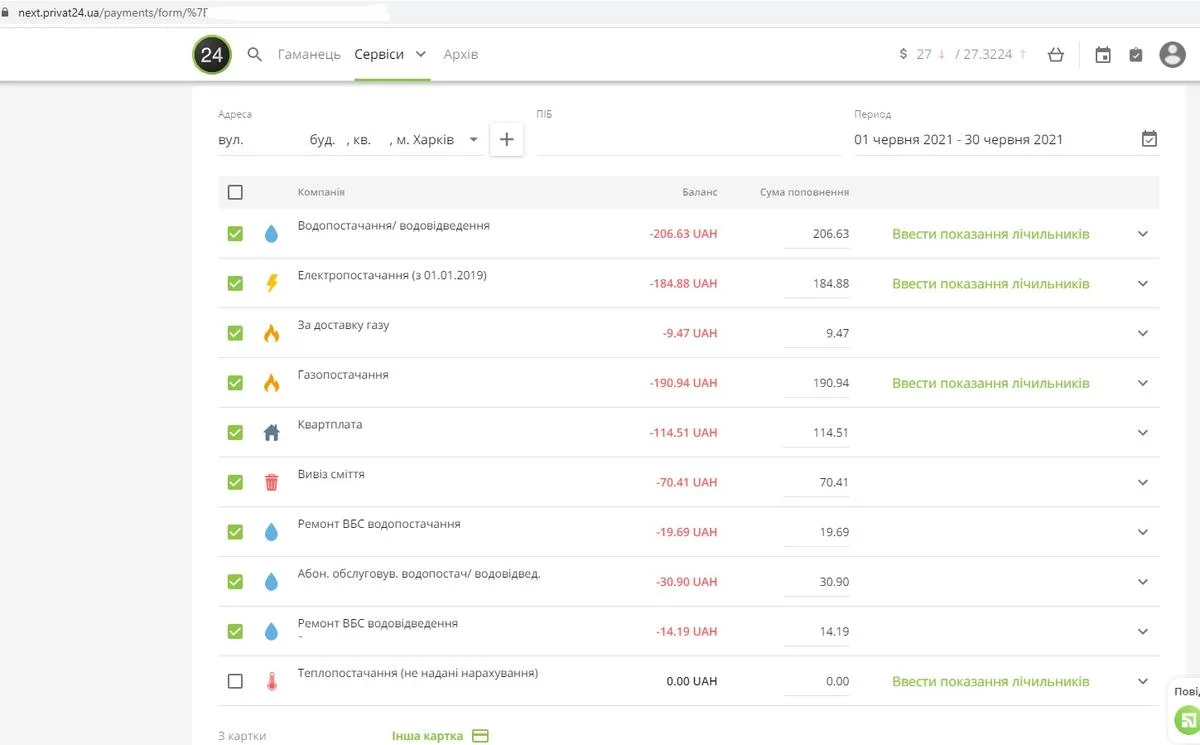Enable the Теплопостачання checkbox
Screen dimensions: 1200x745
pyautogui.click(x=235, y=682)
